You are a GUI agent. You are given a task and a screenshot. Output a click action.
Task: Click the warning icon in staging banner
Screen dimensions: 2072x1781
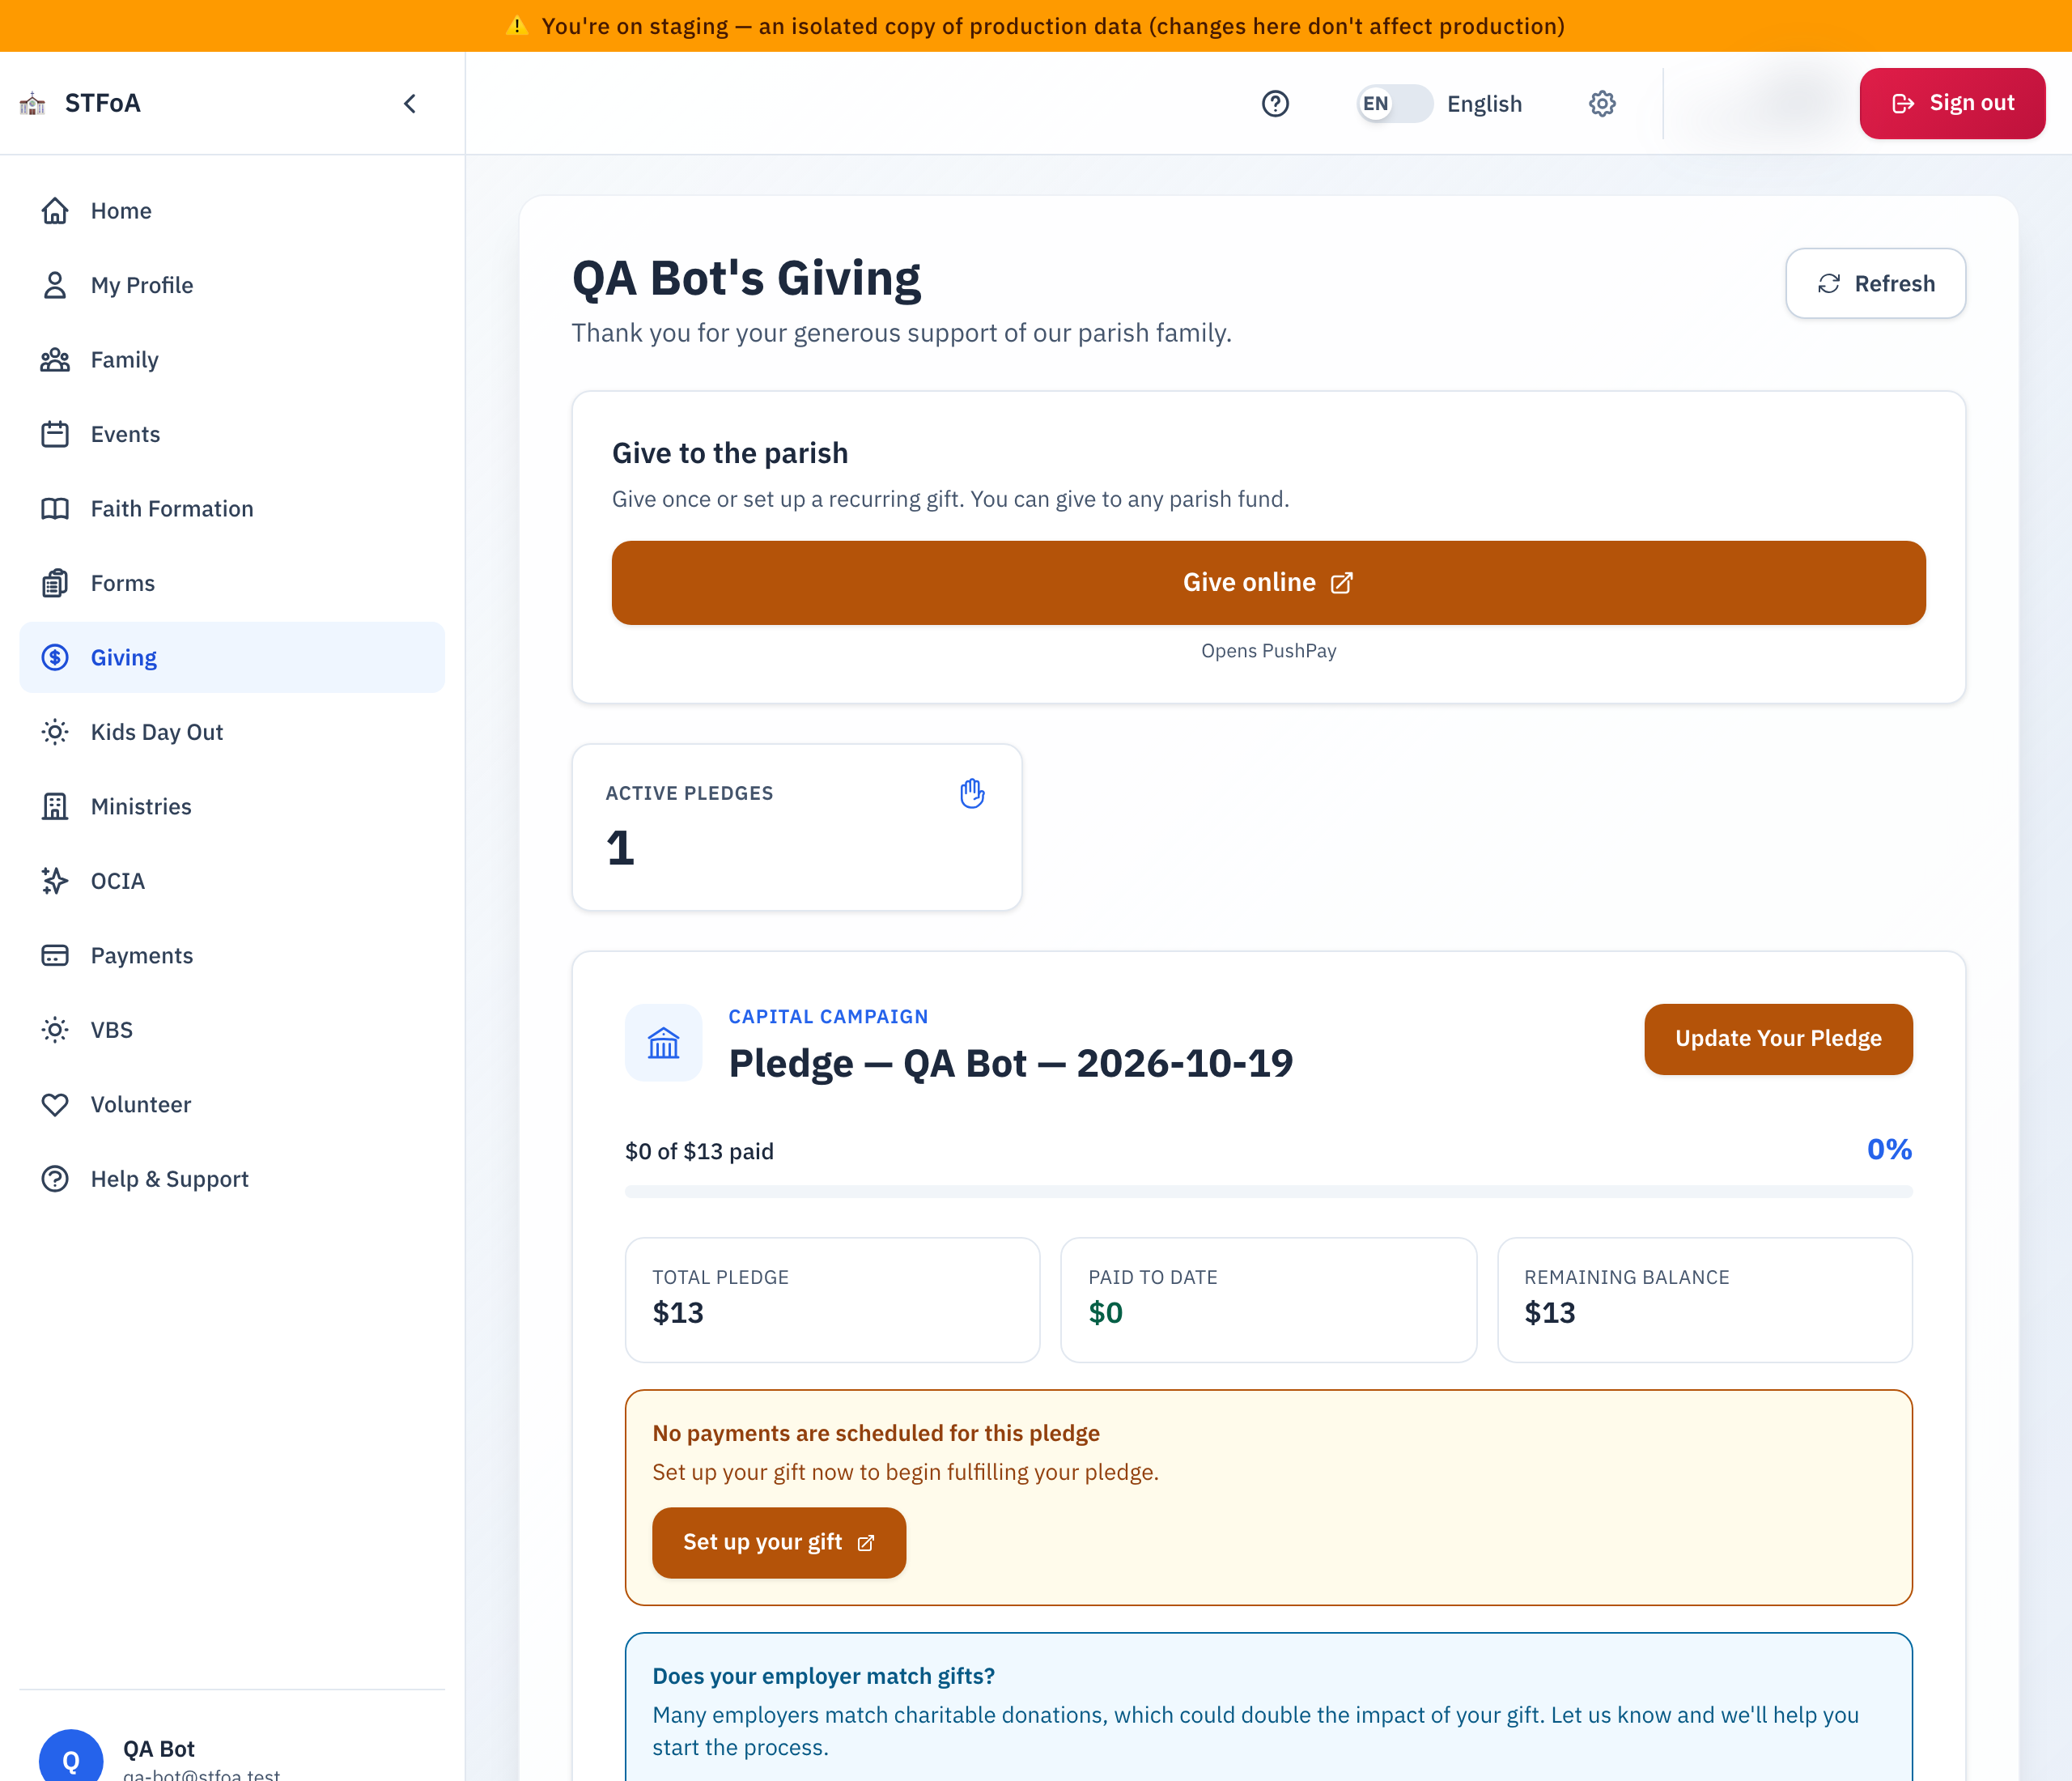pyautogui.click(x=517, y=26)
